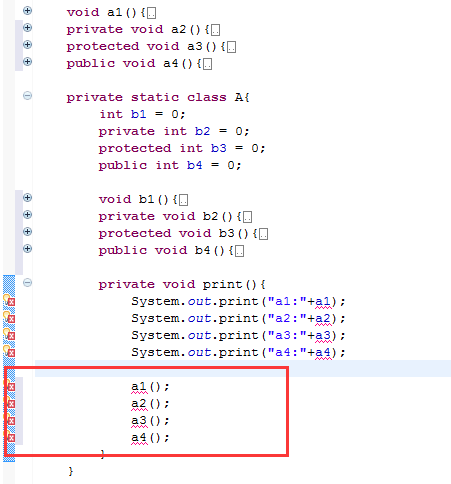Viewport: 451px width, 484px height.
Task: Collapse the private void print() method
Action: pyautogui.click(x=27, y=283)
